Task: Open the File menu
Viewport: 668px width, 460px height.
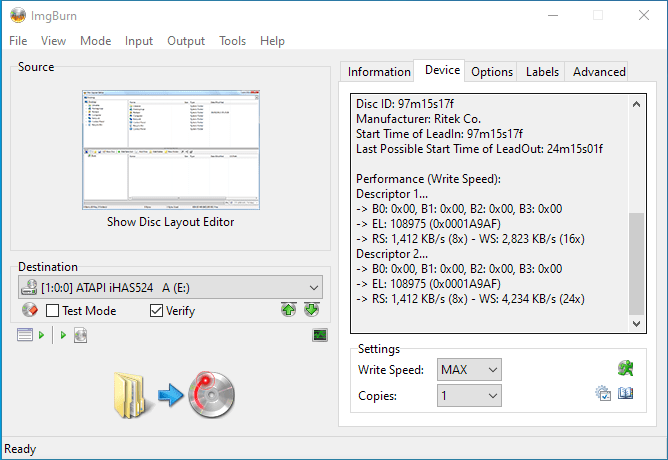Action: tap(18, 41)
